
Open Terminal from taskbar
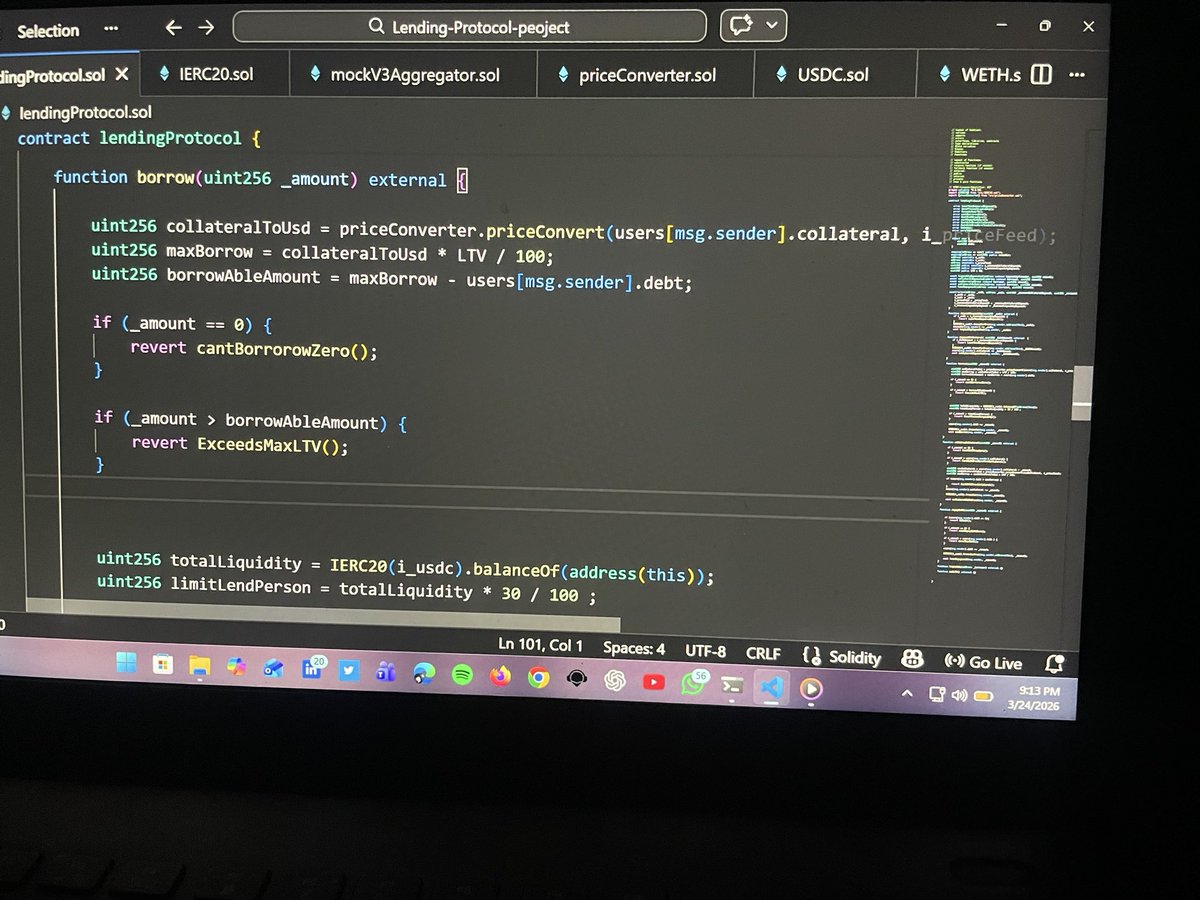(732, 685)
